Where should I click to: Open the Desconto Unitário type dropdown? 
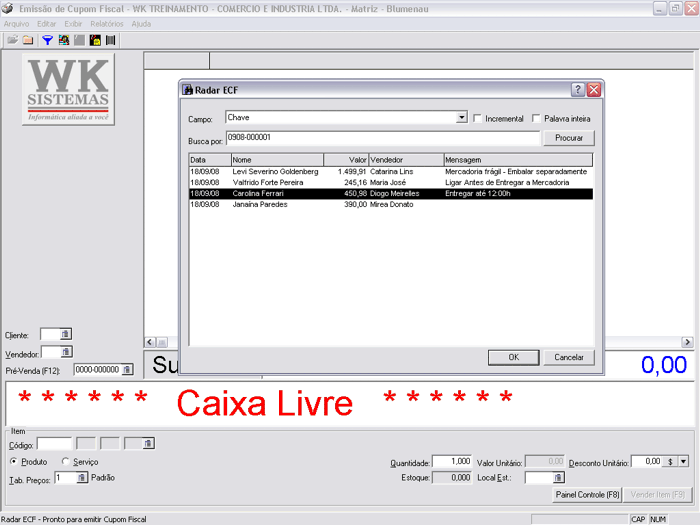[x=685, y=462]
